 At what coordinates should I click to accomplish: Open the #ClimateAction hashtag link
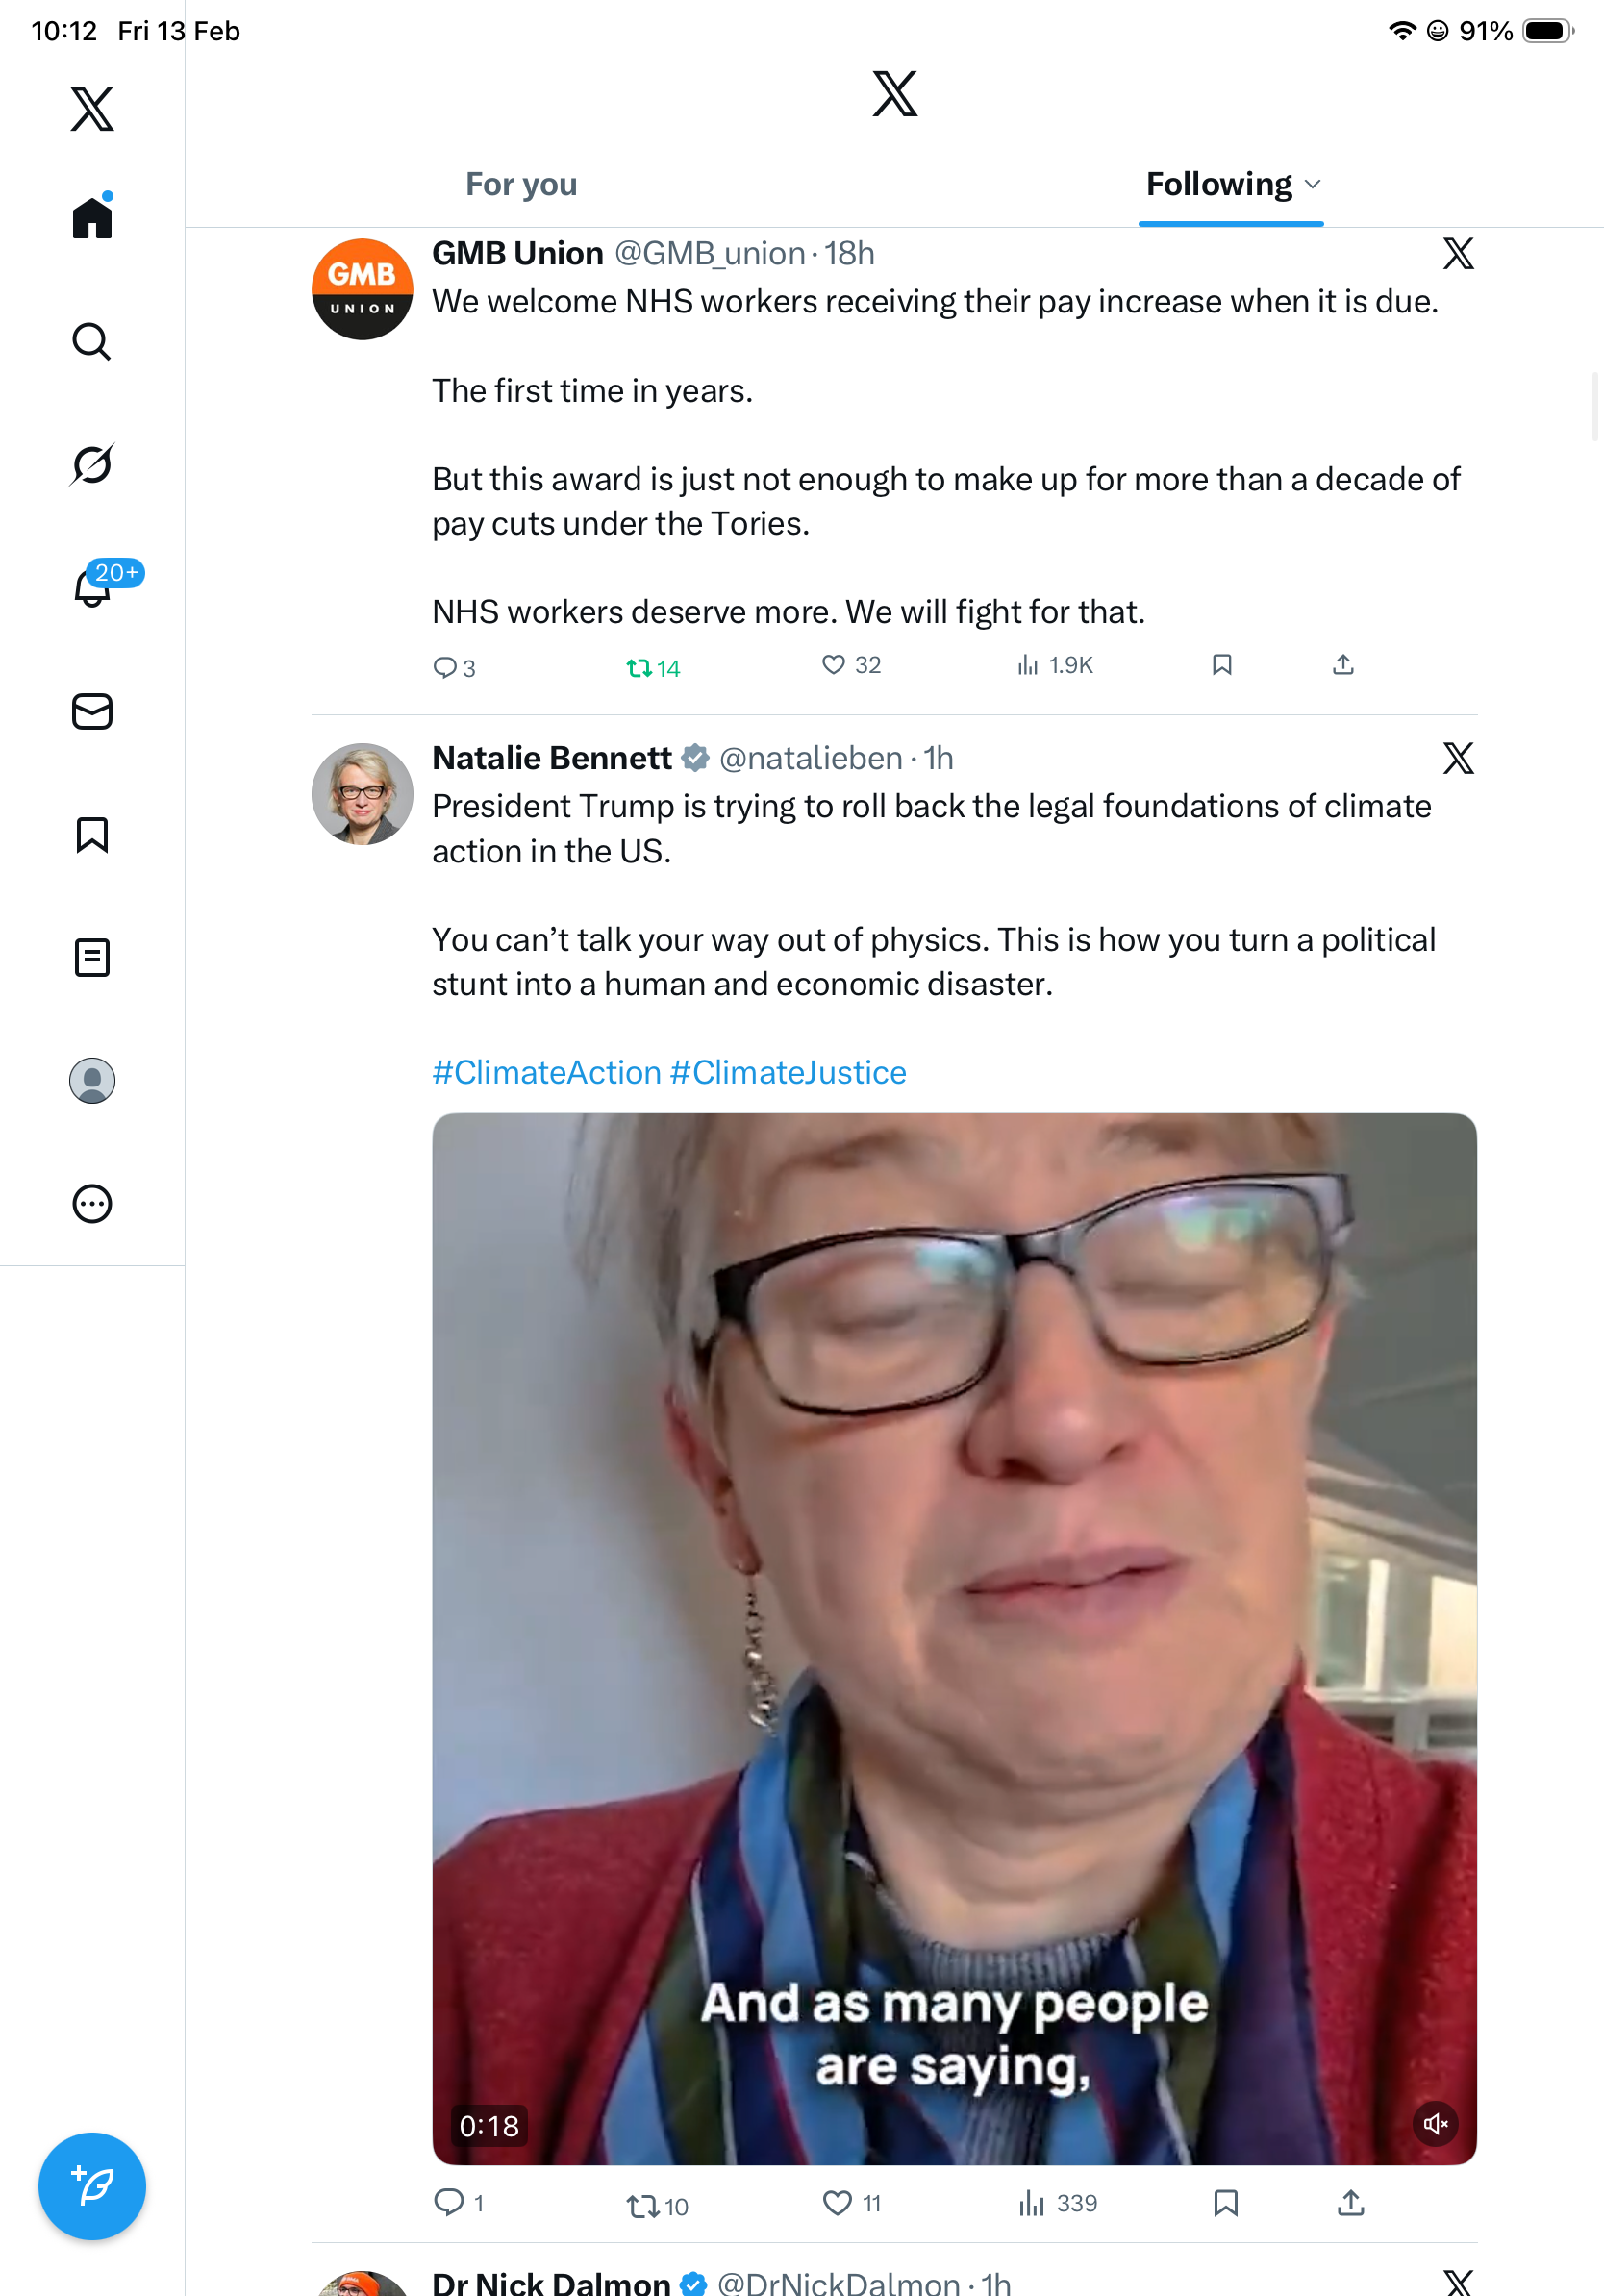tap(546, 1072)
